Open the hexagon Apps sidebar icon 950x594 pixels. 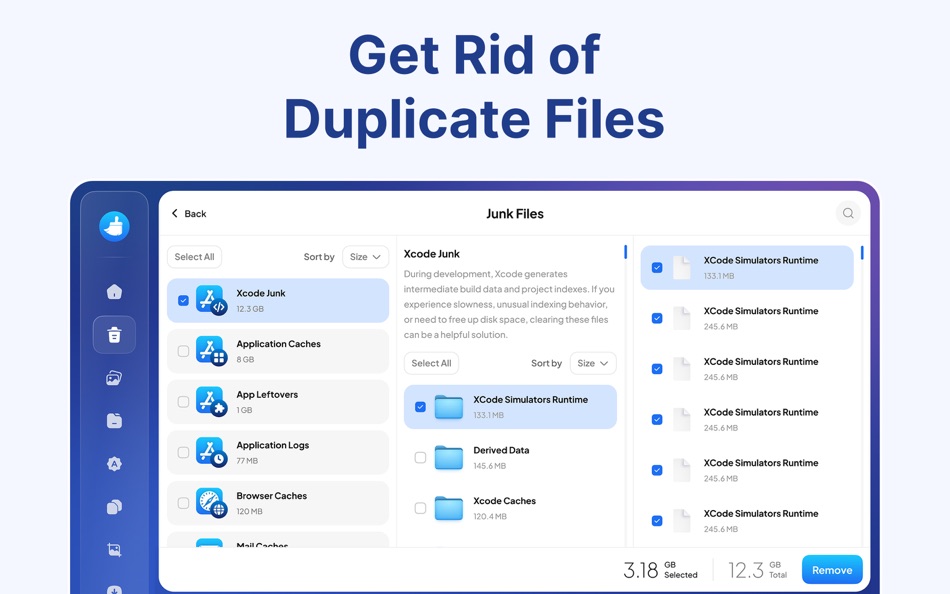pos(115,464)
